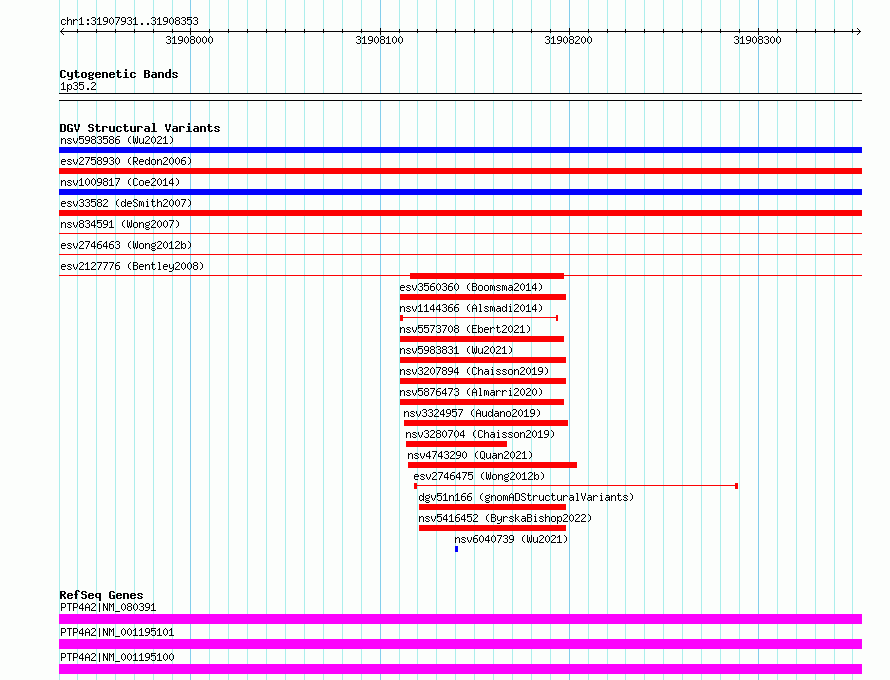
Task: Select the 1p35.2 band label
Action: [78, 86]
